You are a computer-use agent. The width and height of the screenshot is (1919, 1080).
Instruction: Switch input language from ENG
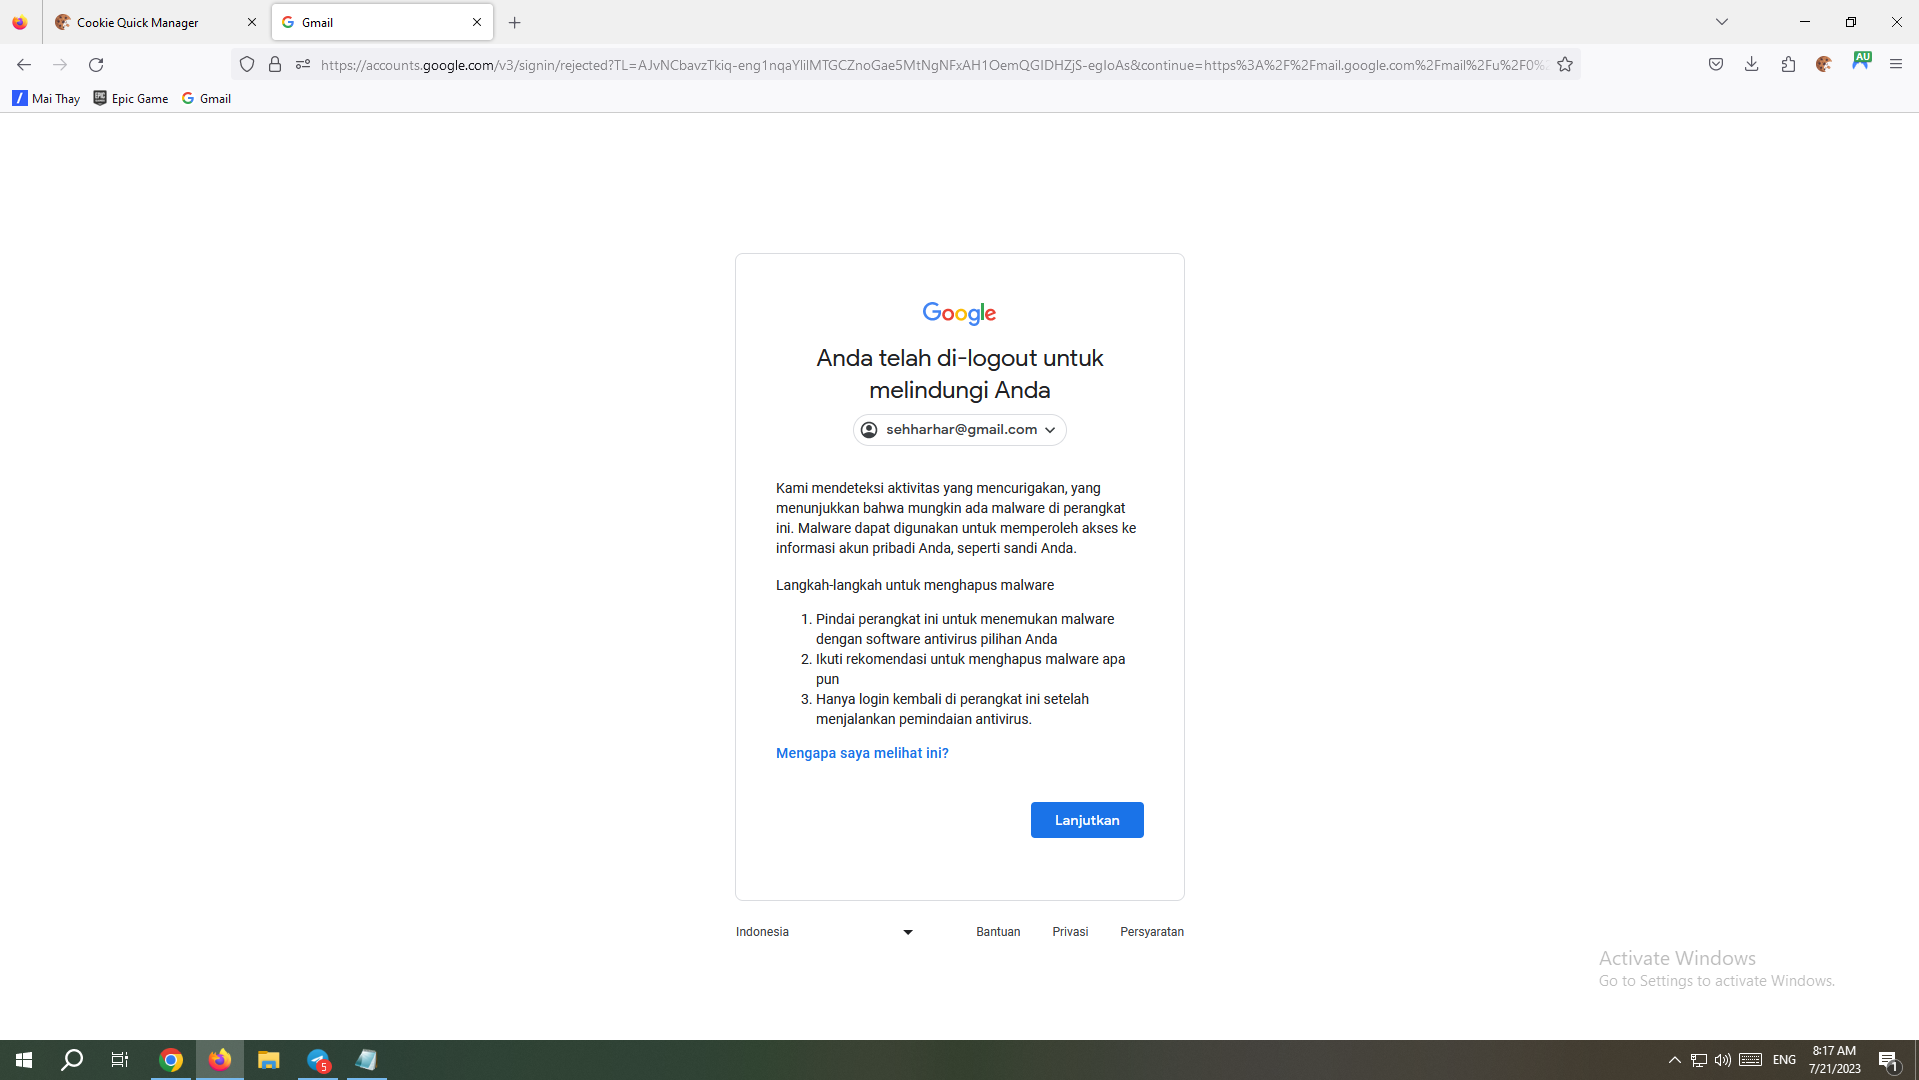tap(1785, 1060)
